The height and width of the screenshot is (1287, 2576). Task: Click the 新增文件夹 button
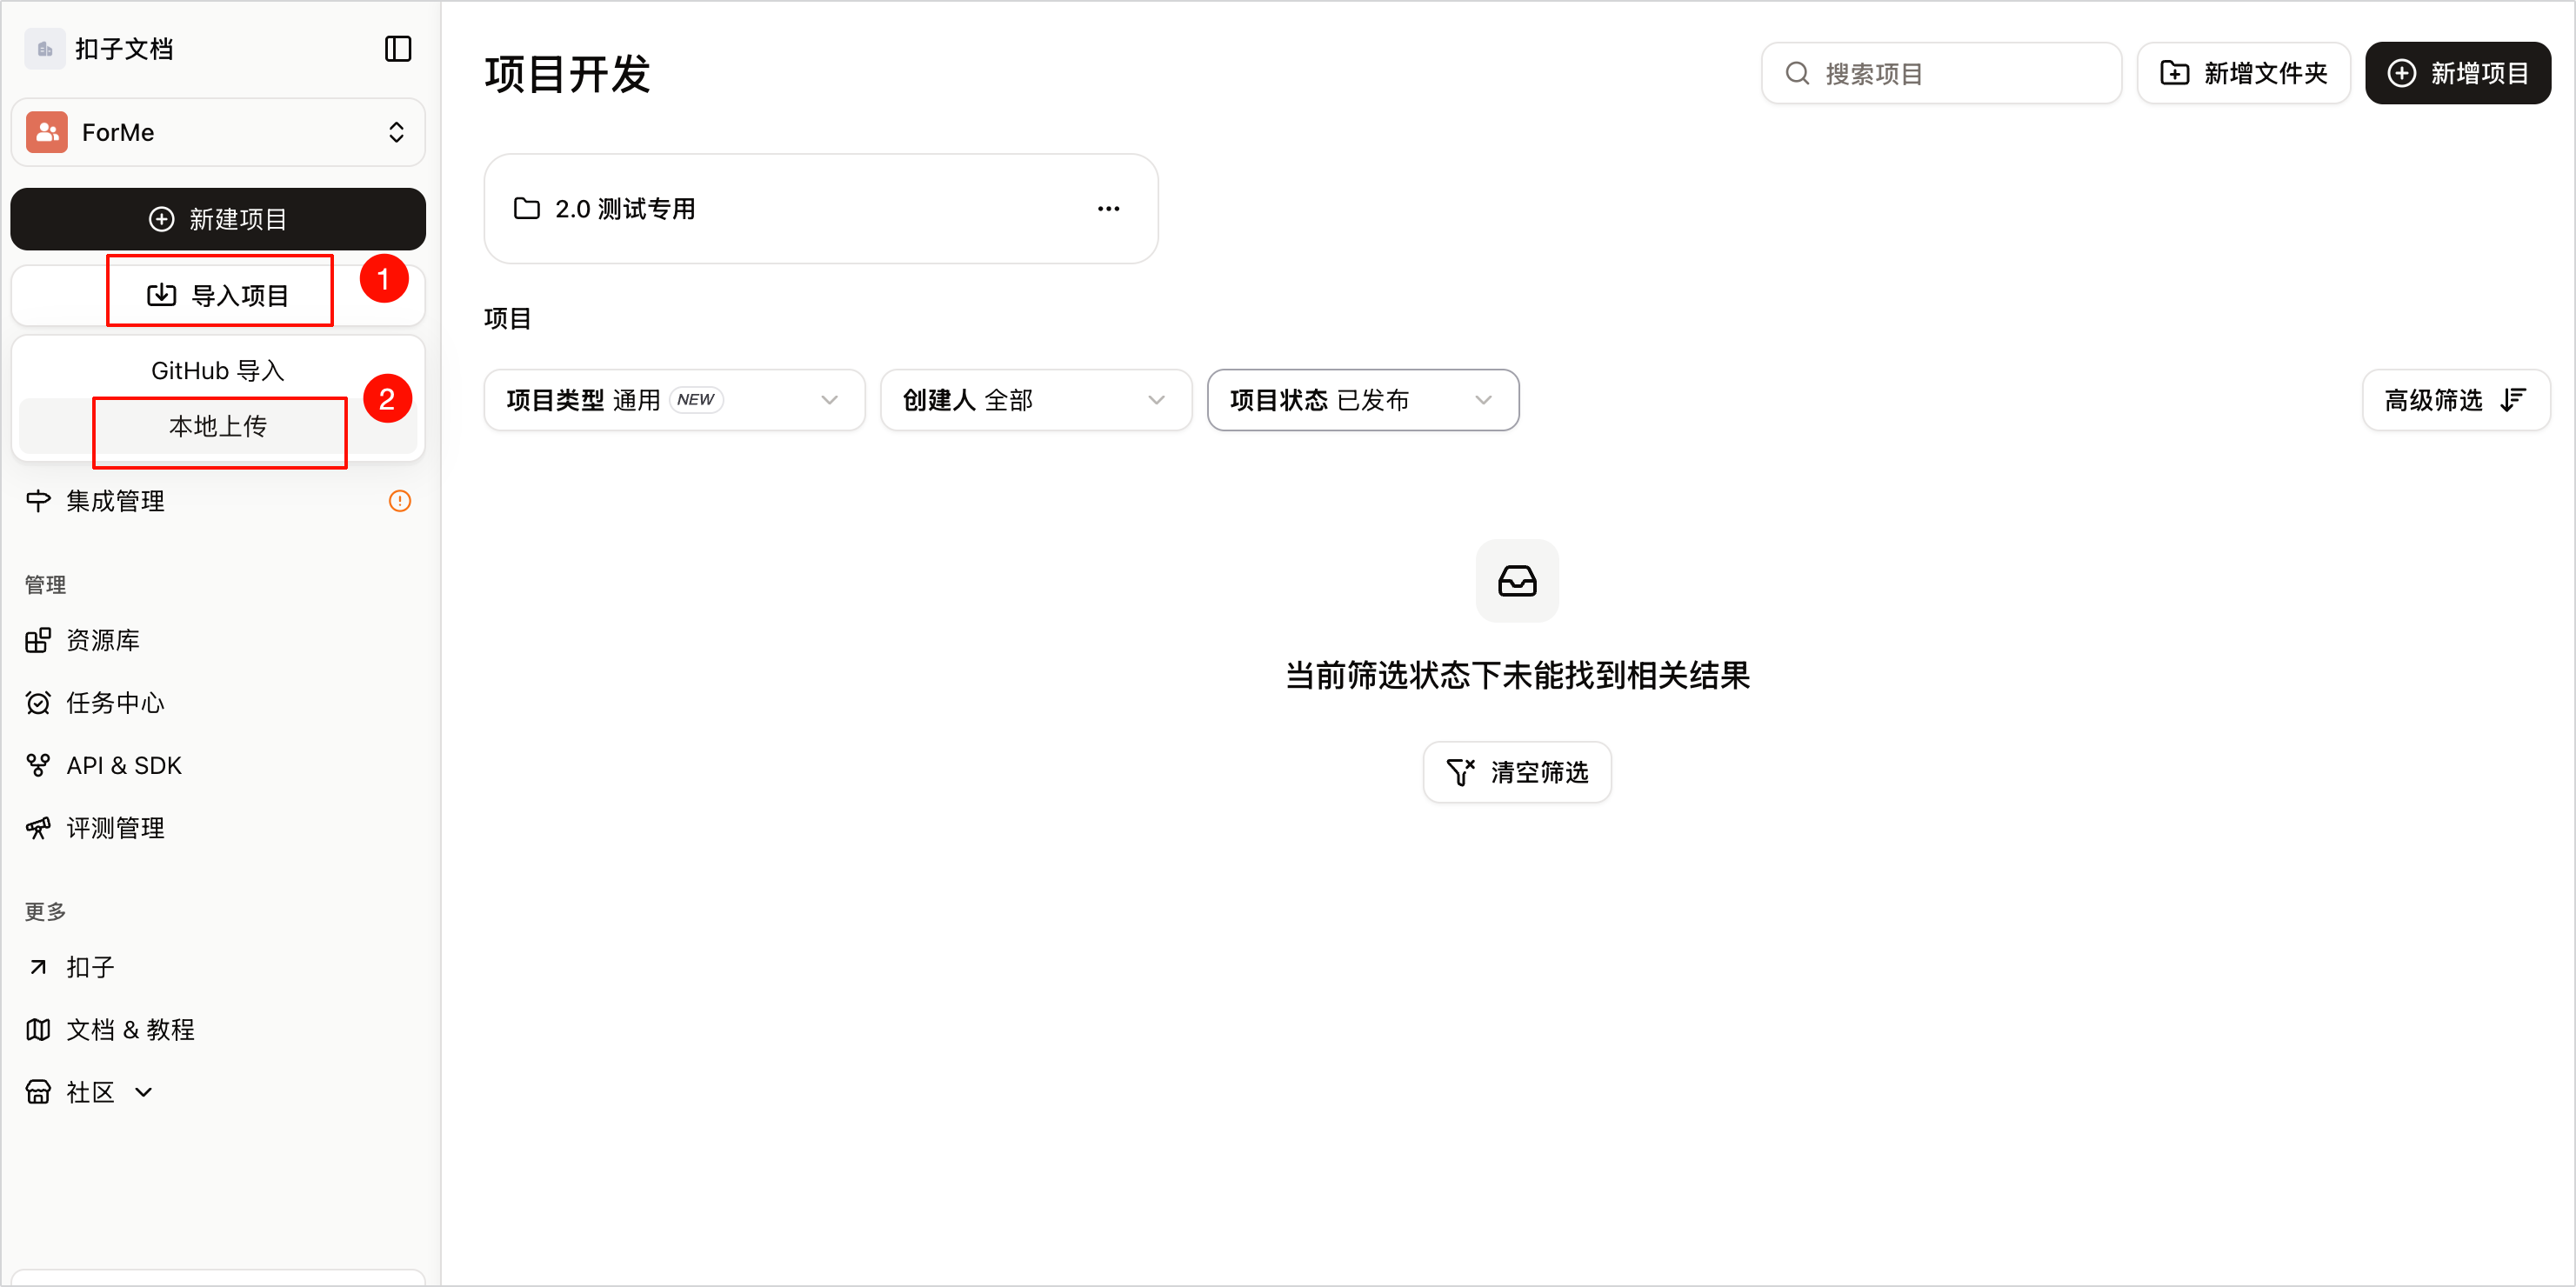click(2243, 73)
